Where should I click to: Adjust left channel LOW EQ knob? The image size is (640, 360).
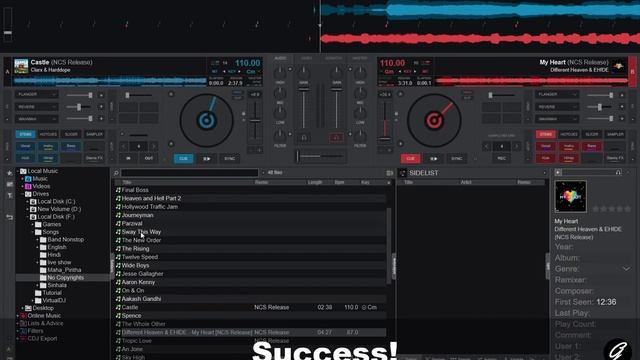pyautogui.click(x=280, y=113)
